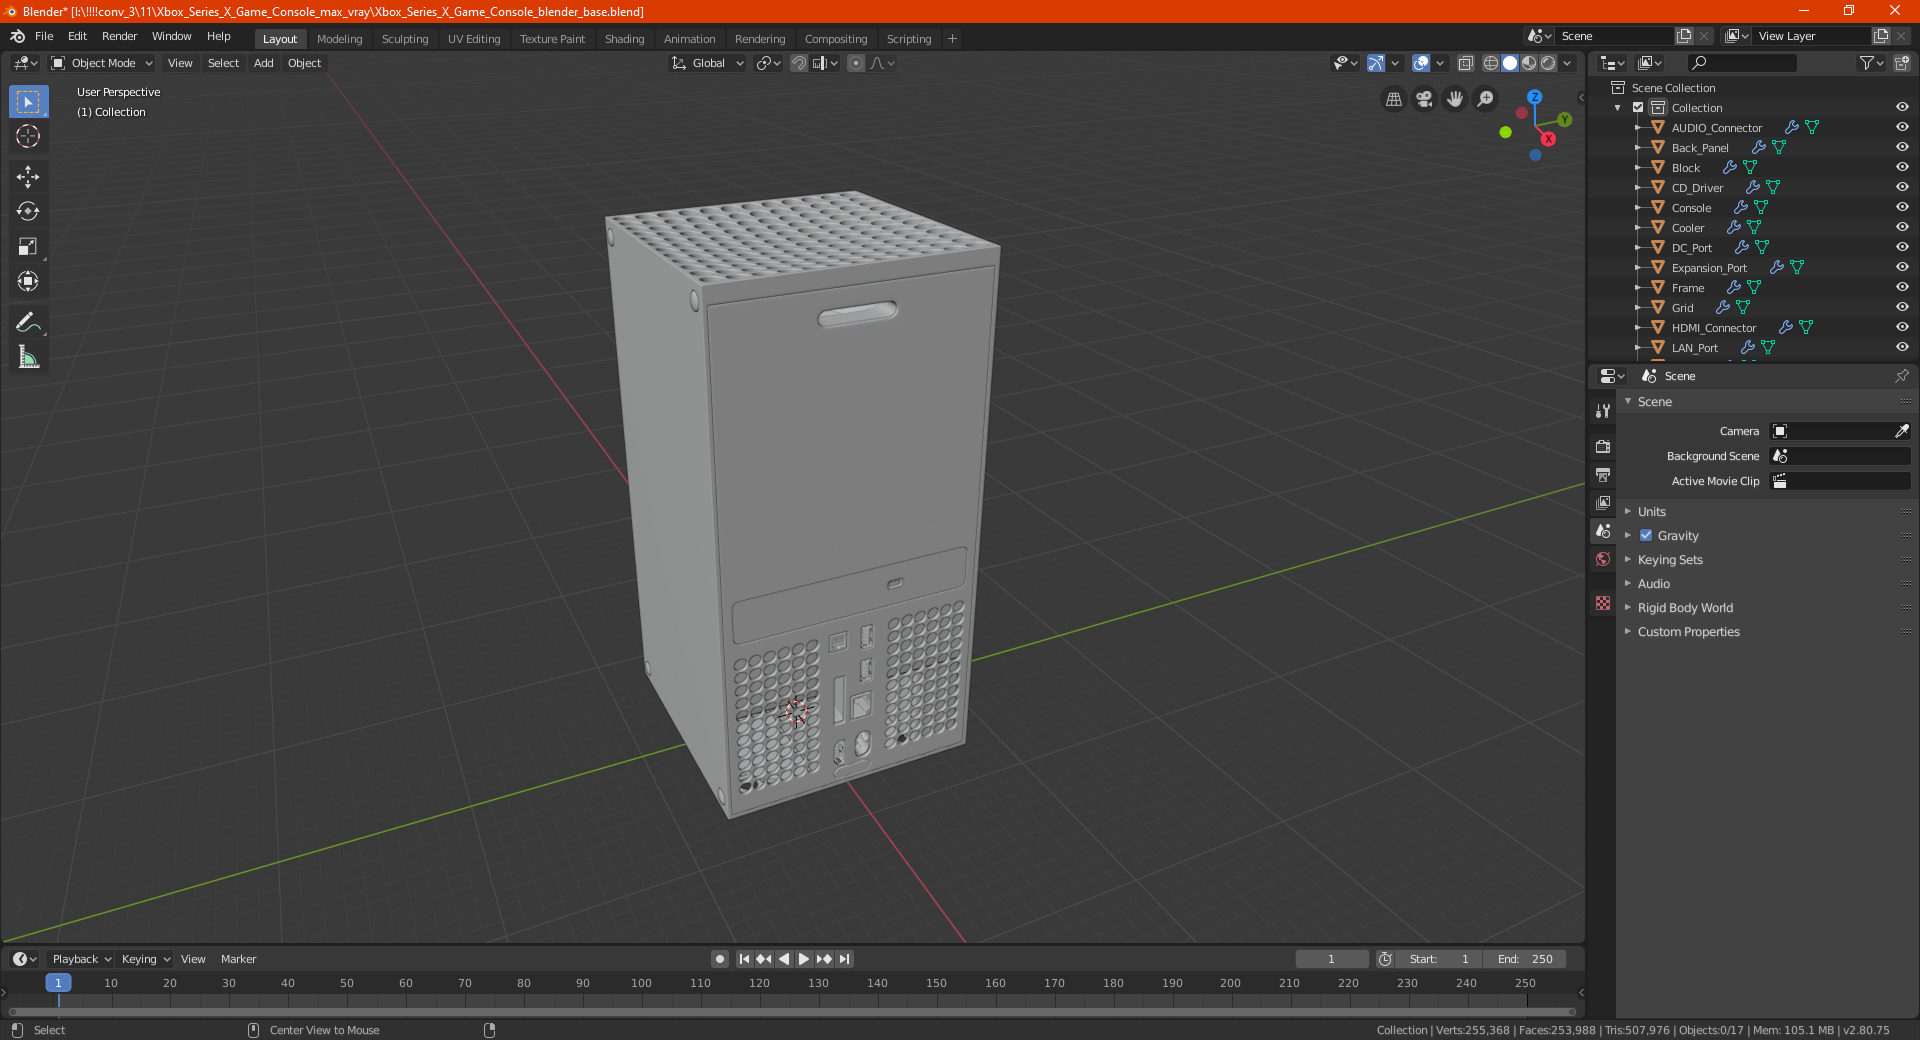Image resolution: width=1920 pixels, height=1040 pixels.
Task: Toggle proportional editing in viewport header
Action: pyautogui.click(x=856, y=63)
